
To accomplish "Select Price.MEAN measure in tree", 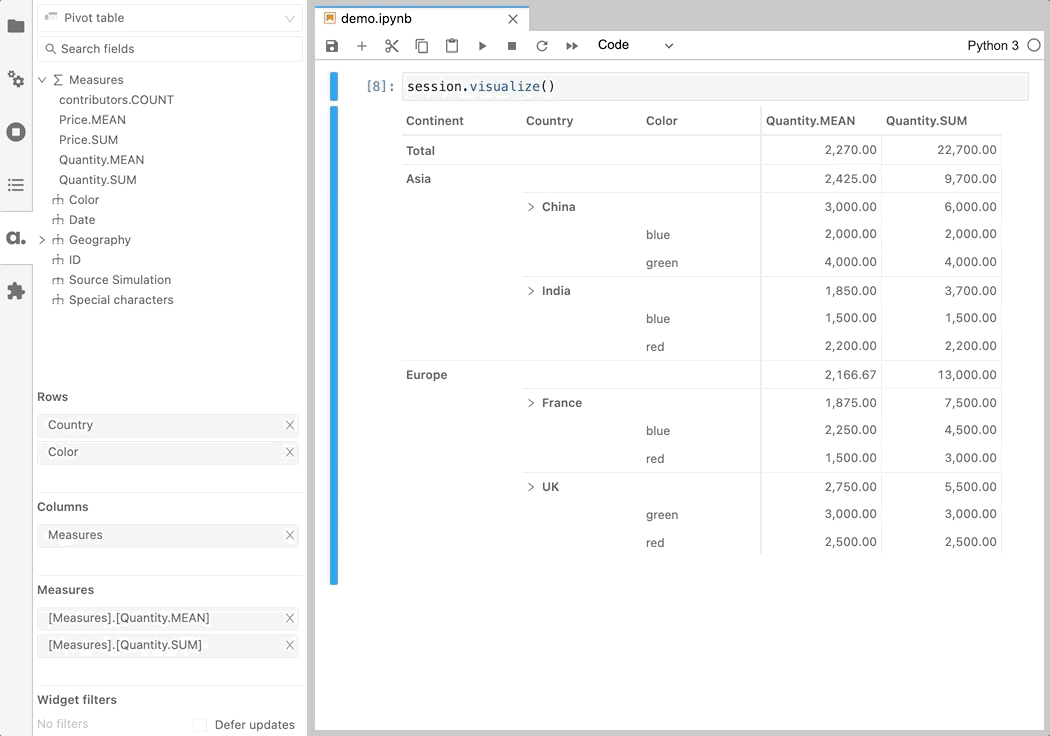I will 92,120.
